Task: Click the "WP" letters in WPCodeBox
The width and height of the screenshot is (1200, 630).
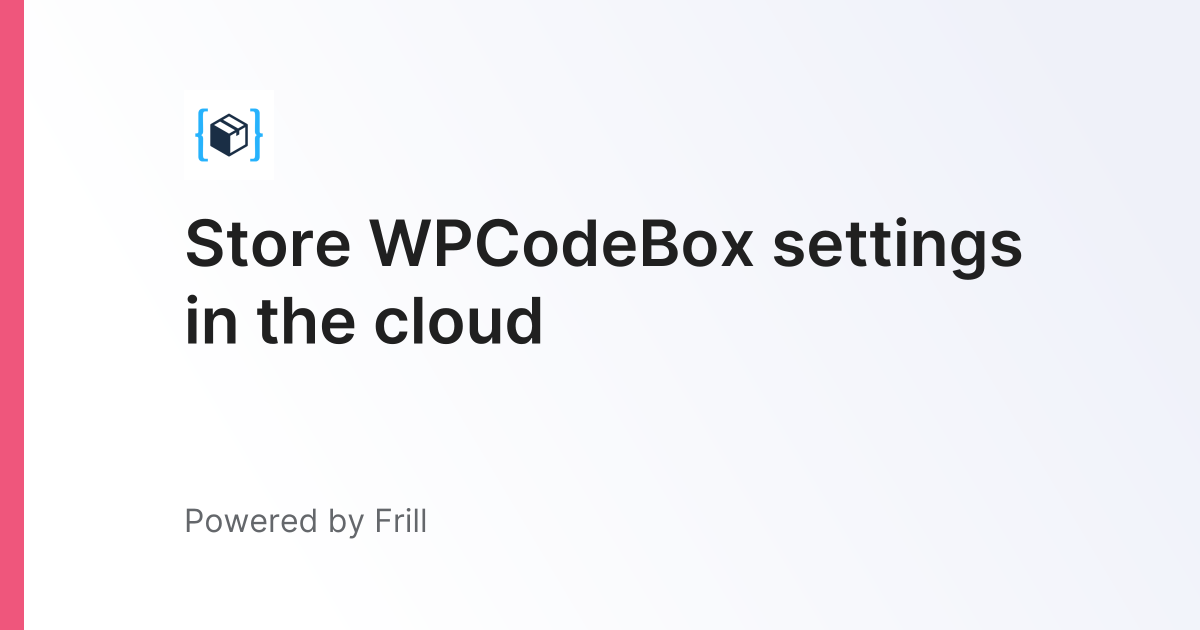Action: click(x=418, y=244)
